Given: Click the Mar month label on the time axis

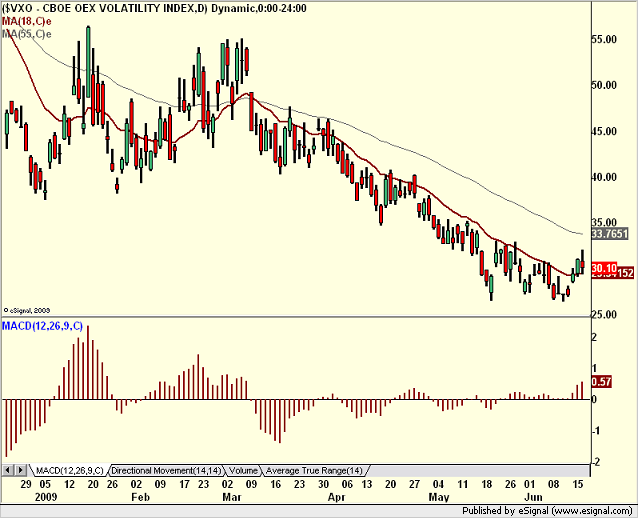Looking at the screenshot, I should click(232, 497).
